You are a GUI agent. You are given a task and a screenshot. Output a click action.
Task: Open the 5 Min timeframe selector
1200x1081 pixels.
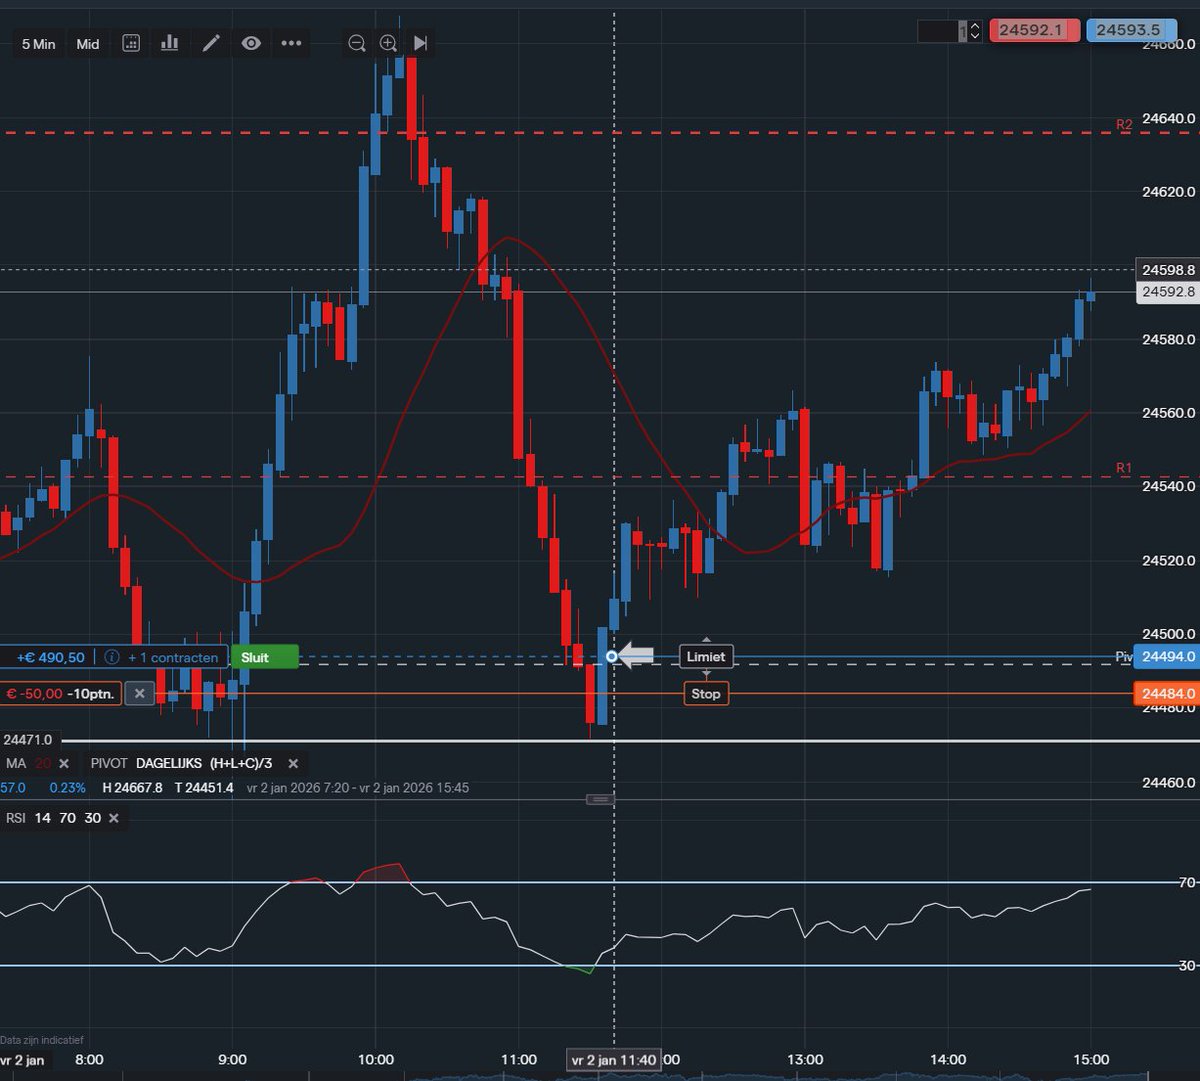tap(37, 43)
